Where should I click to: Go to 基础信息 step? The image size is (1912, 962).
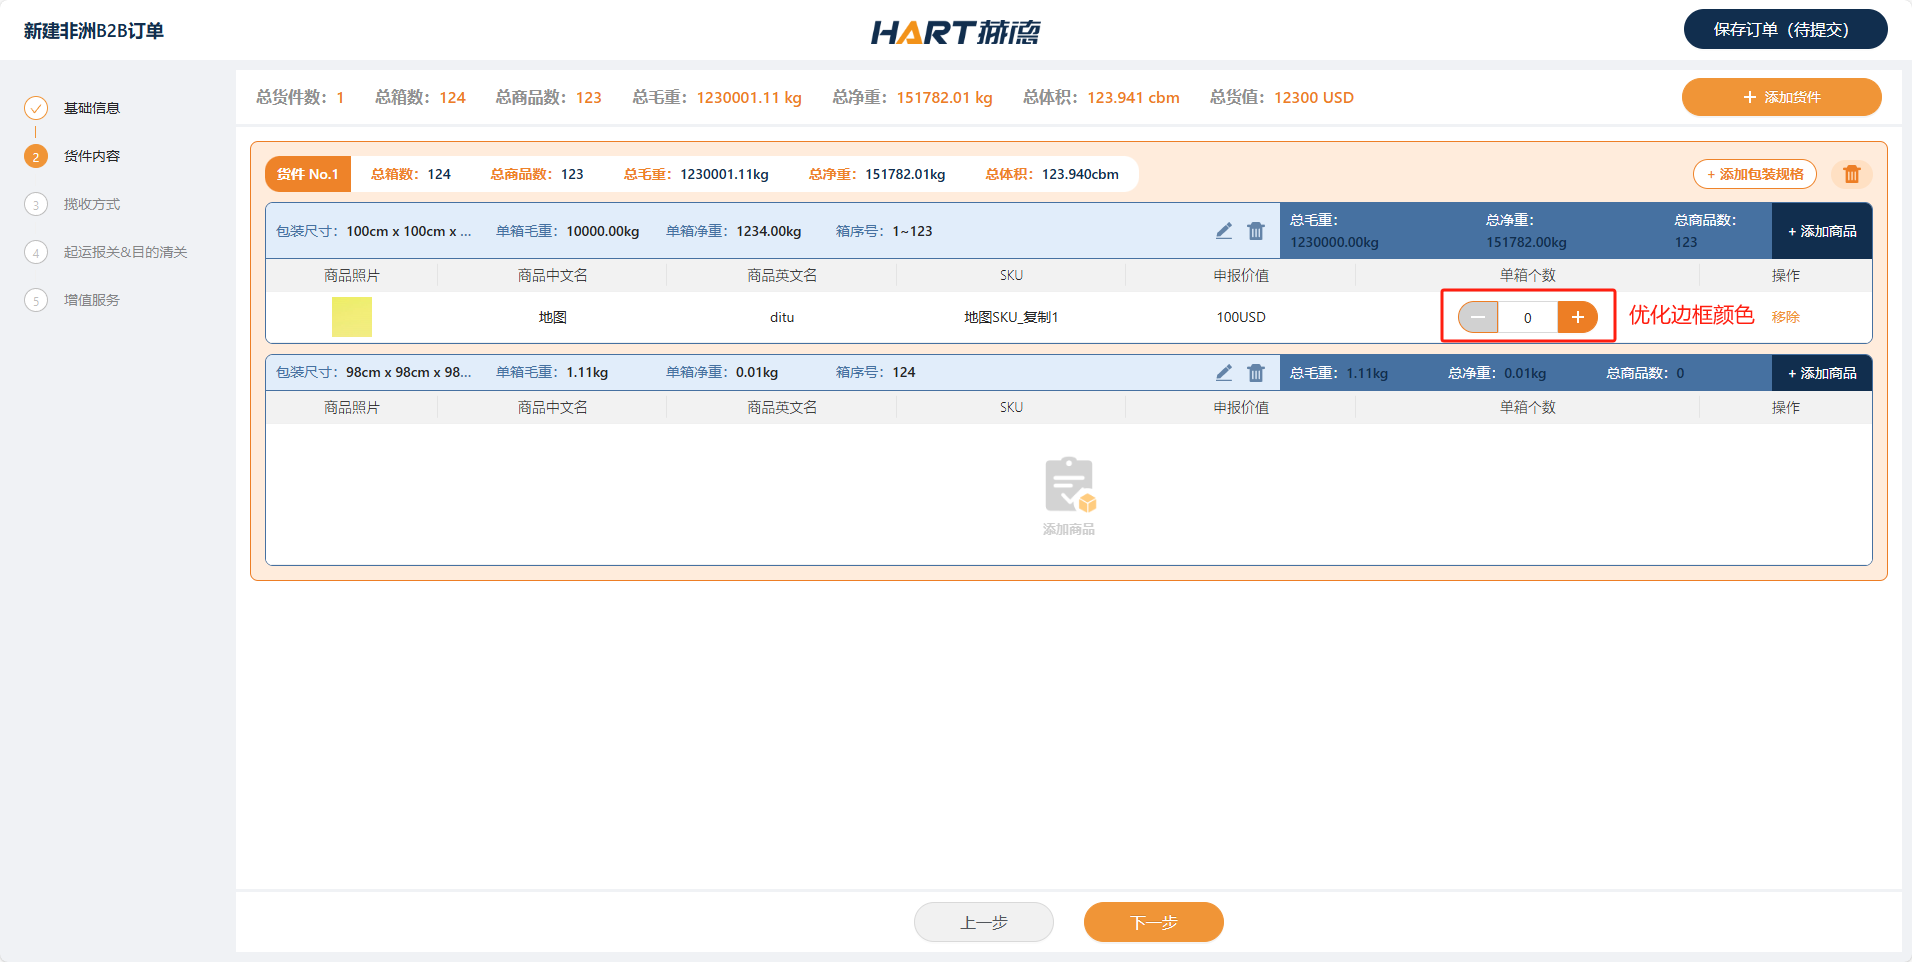[91, 108]
